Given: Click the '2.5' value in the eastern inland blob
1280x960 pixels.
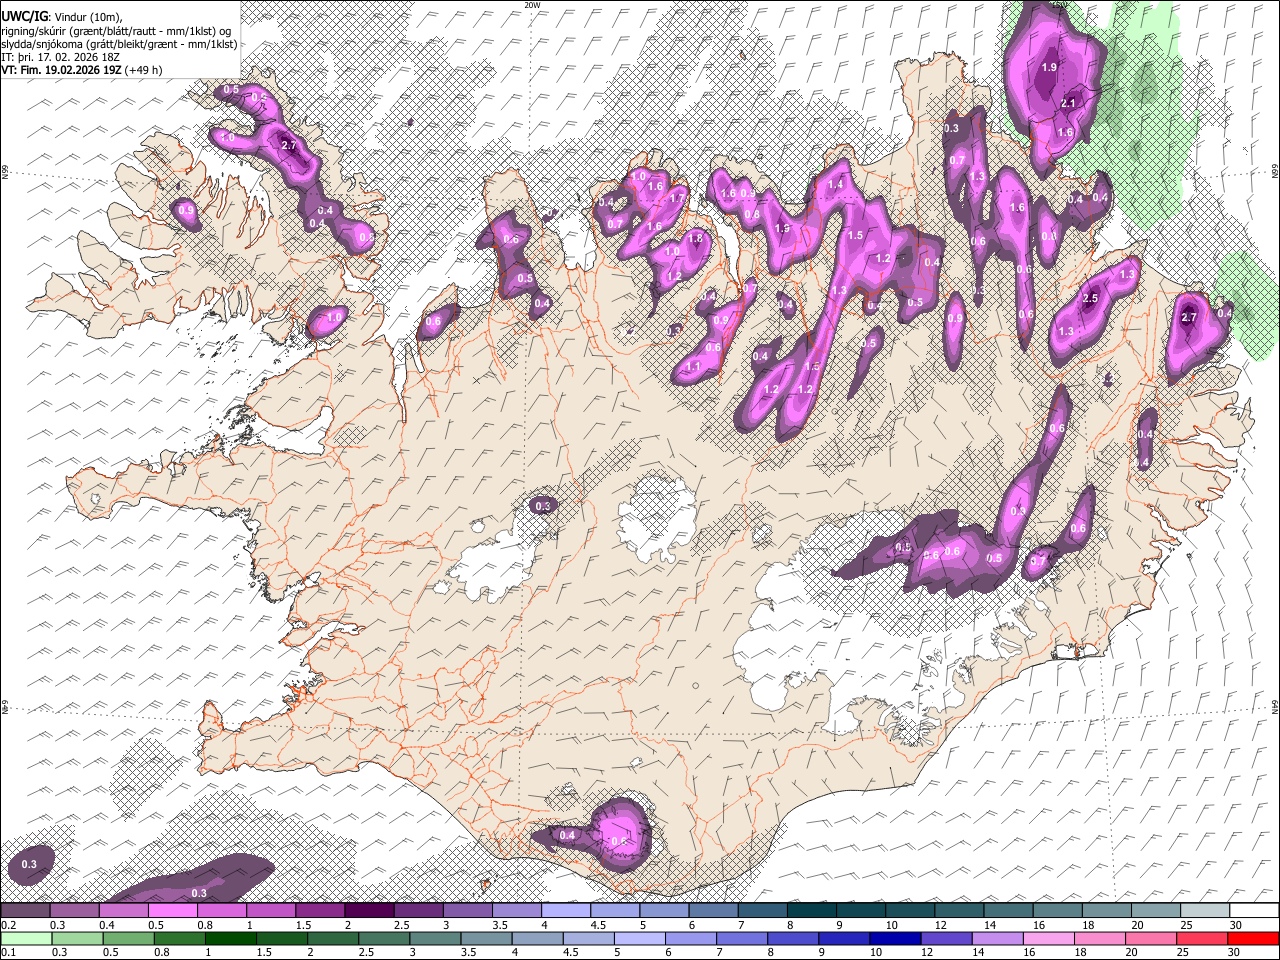Looking at the screenshot, I should point(1090,298).
